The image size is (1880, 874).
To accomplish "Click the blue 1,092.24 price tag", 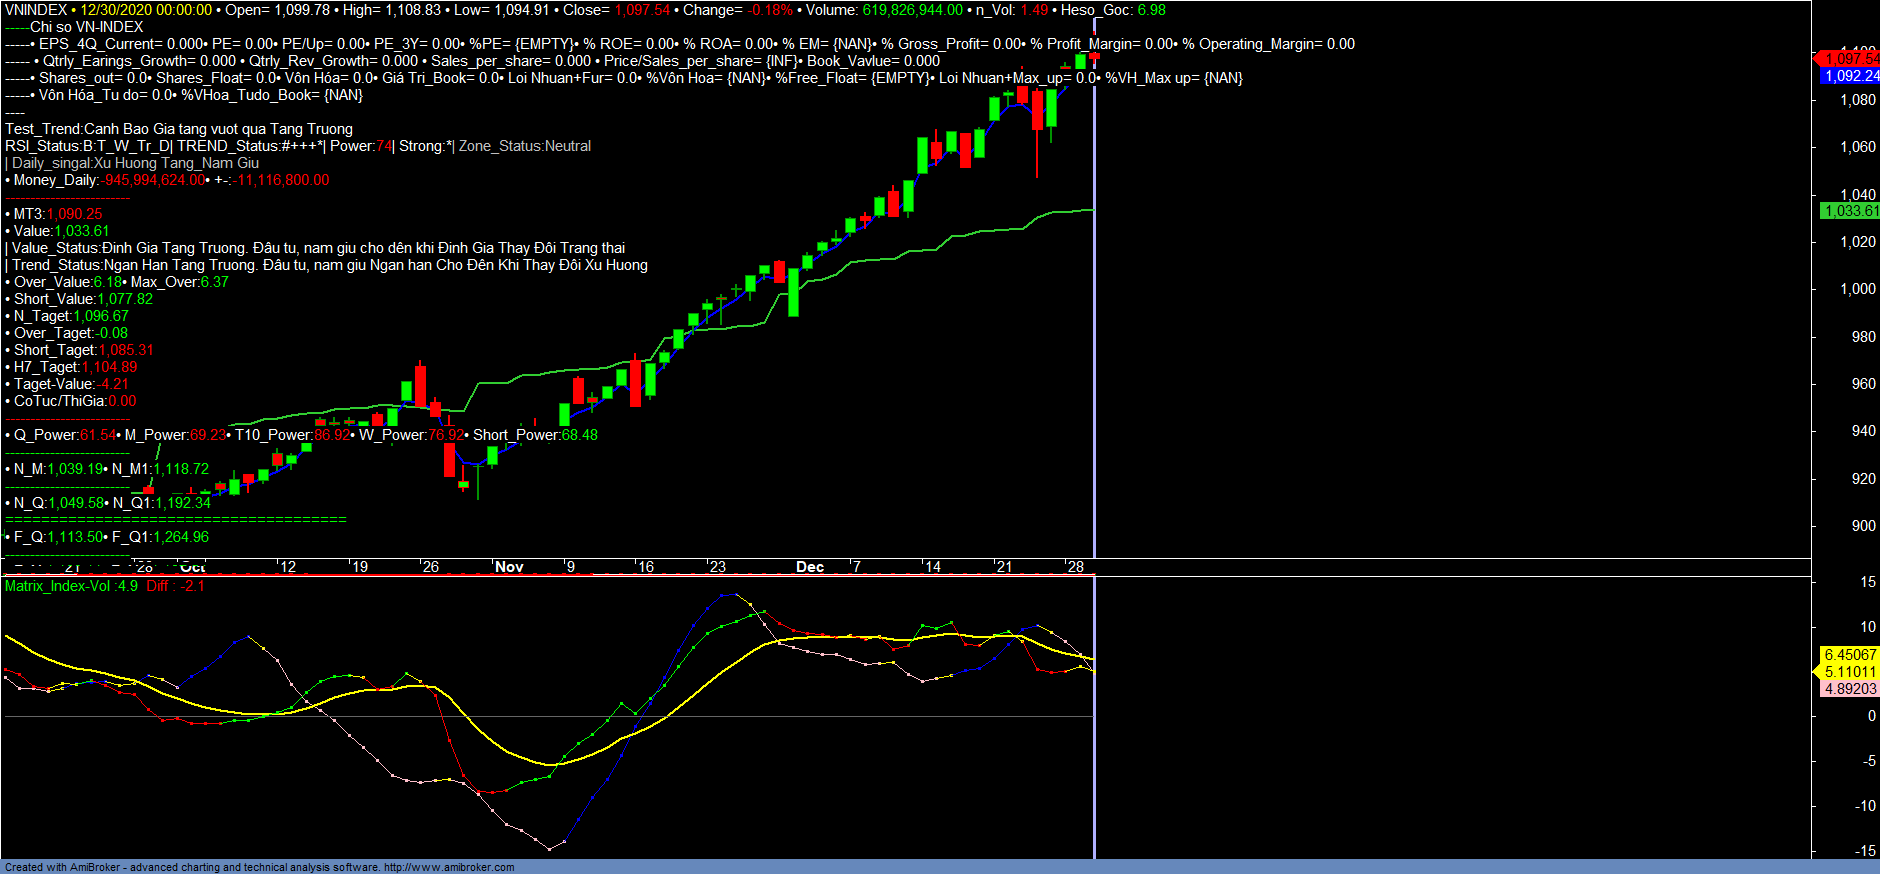I will click(x=1850, y=76).
